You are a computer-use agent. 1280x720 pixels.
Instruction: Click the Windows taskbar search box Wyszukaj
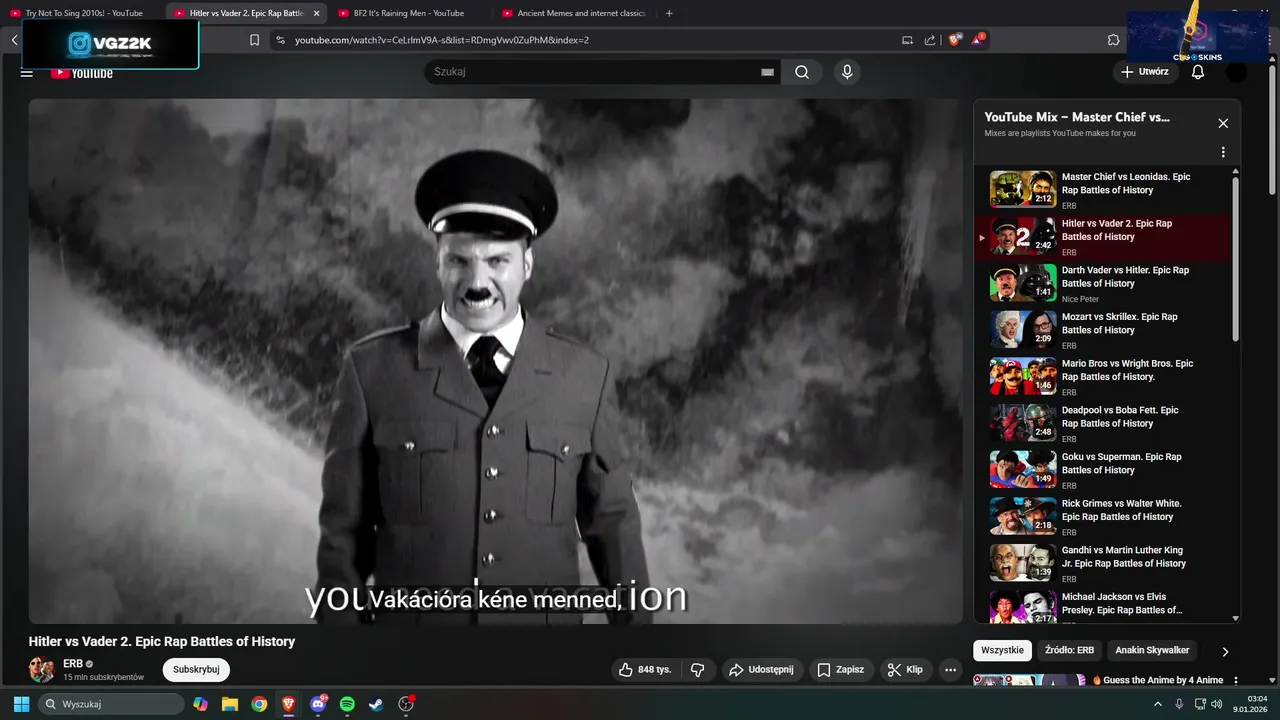110,704
